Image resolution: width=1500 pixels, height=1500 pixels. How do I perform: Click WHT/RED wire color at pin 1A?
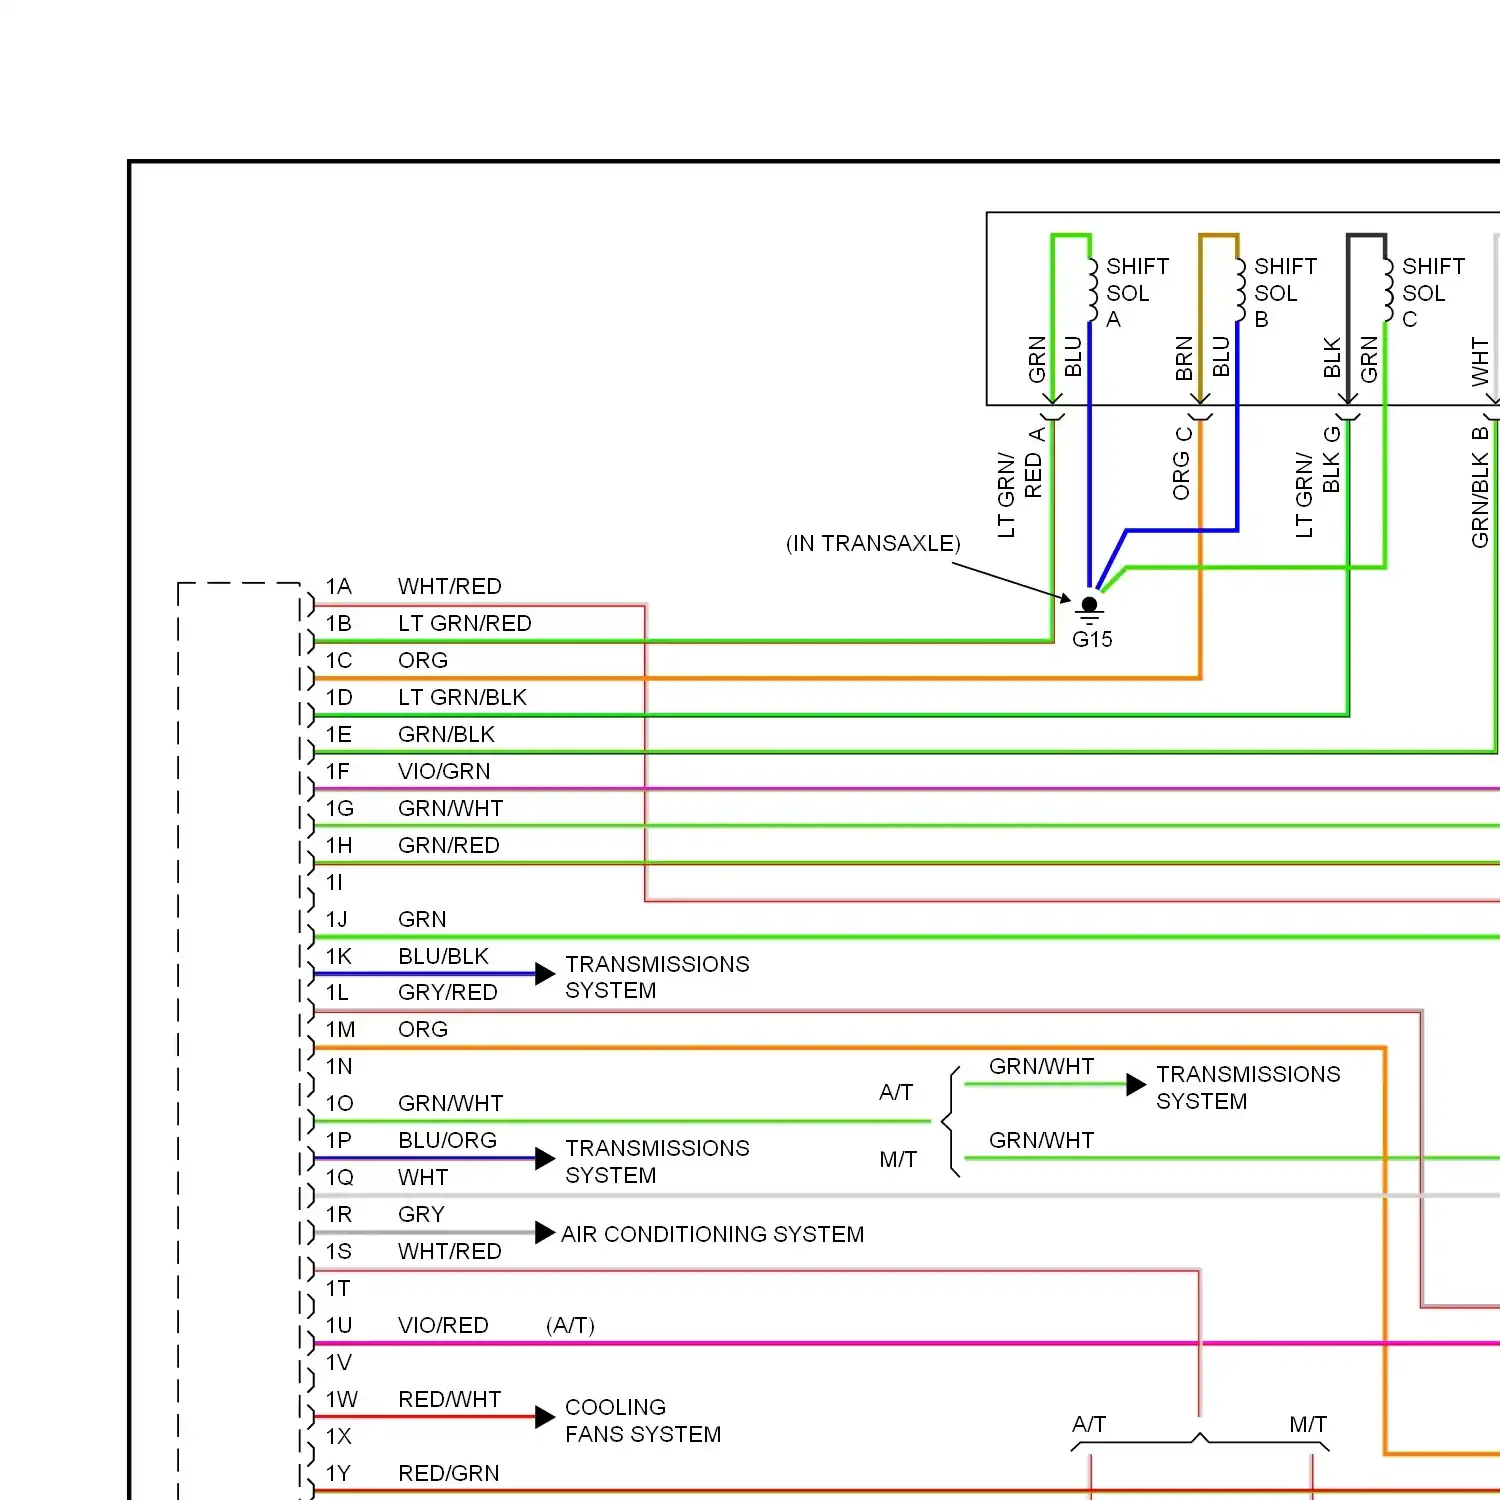450,587
